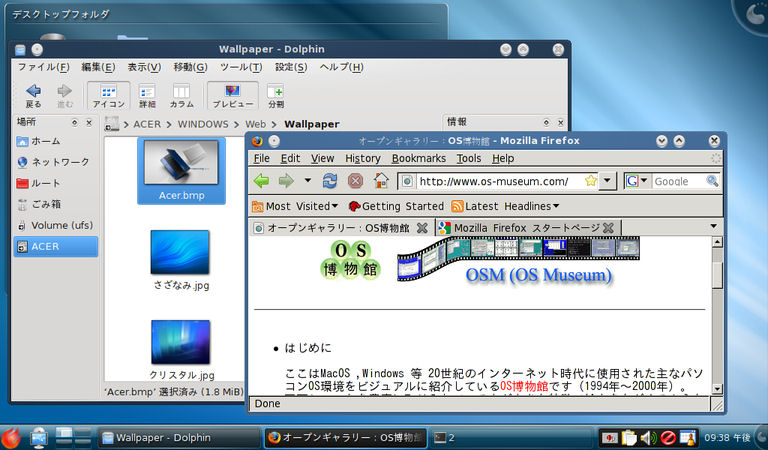The width and height of the screenshot is (768, 450).
Task: Reload the page in Firefox
Action: click(x=330, y=181)
